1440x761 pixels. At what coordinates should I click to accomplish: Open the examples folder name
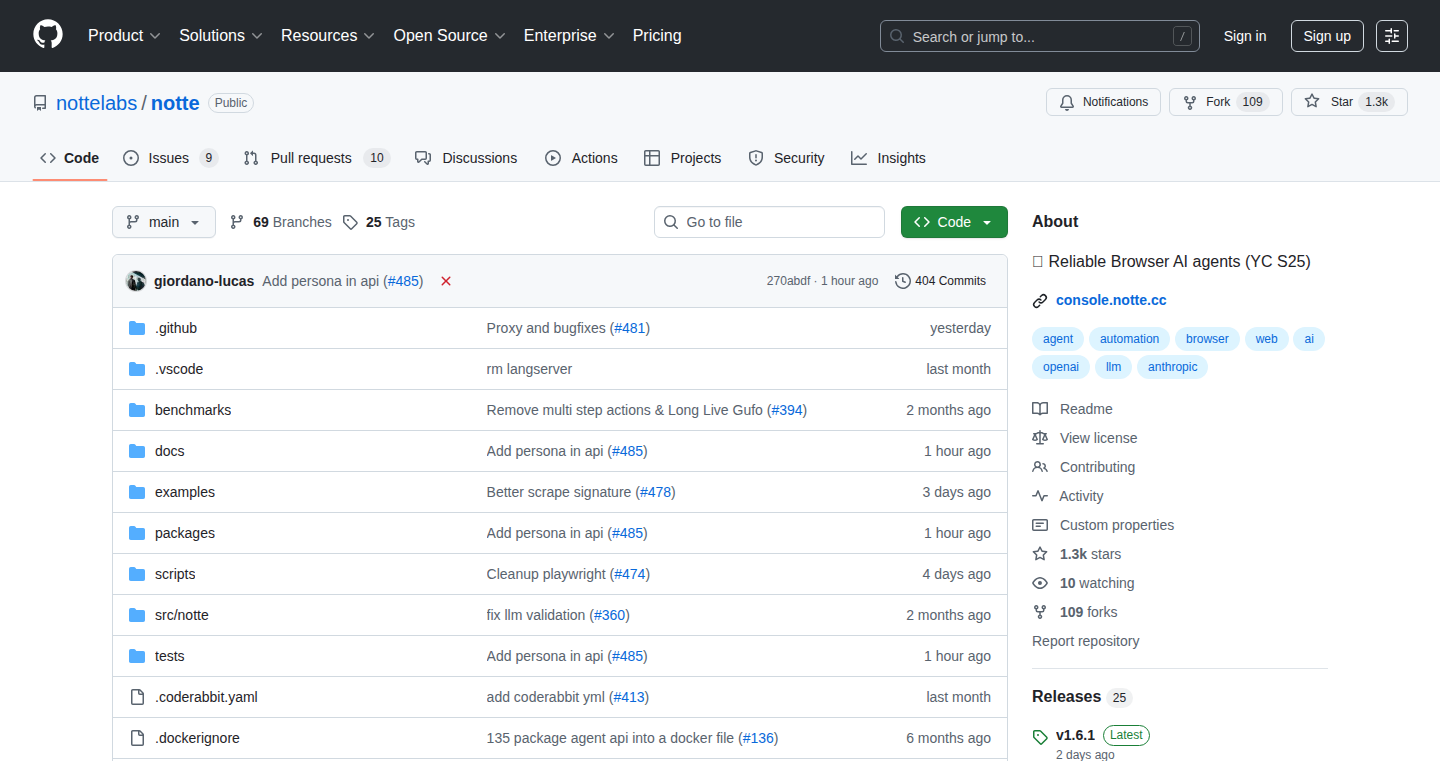tap(185, 492)
